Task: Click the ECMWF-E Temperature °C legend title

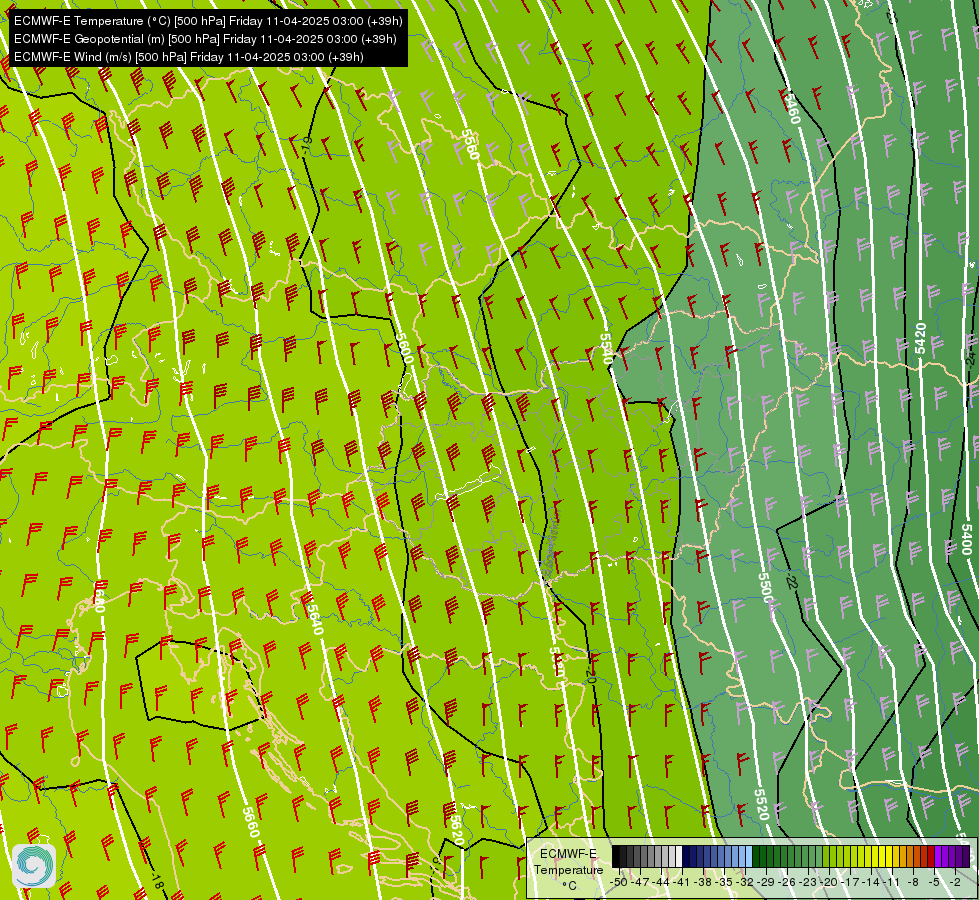Action: (x=568, y=869)
